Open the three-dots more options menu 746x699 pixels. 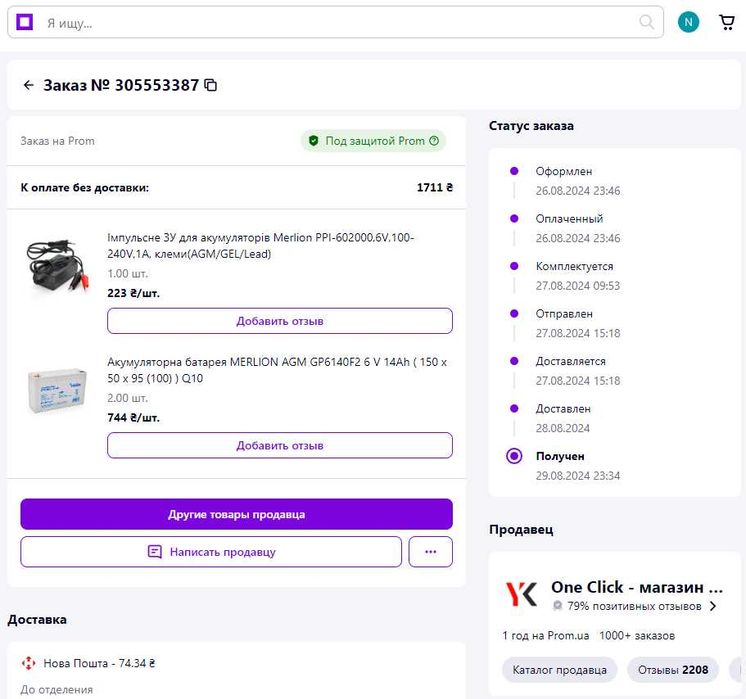431,551
